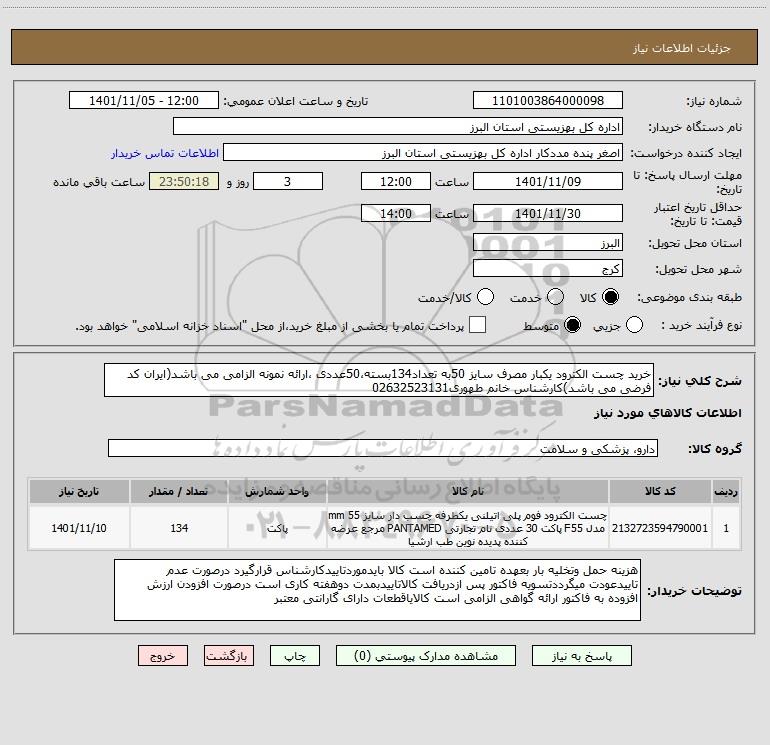Select the جزیی purchase type radio
Image resolution: width=770 pixels, height=745 pixels.
[x=634, y=325]
